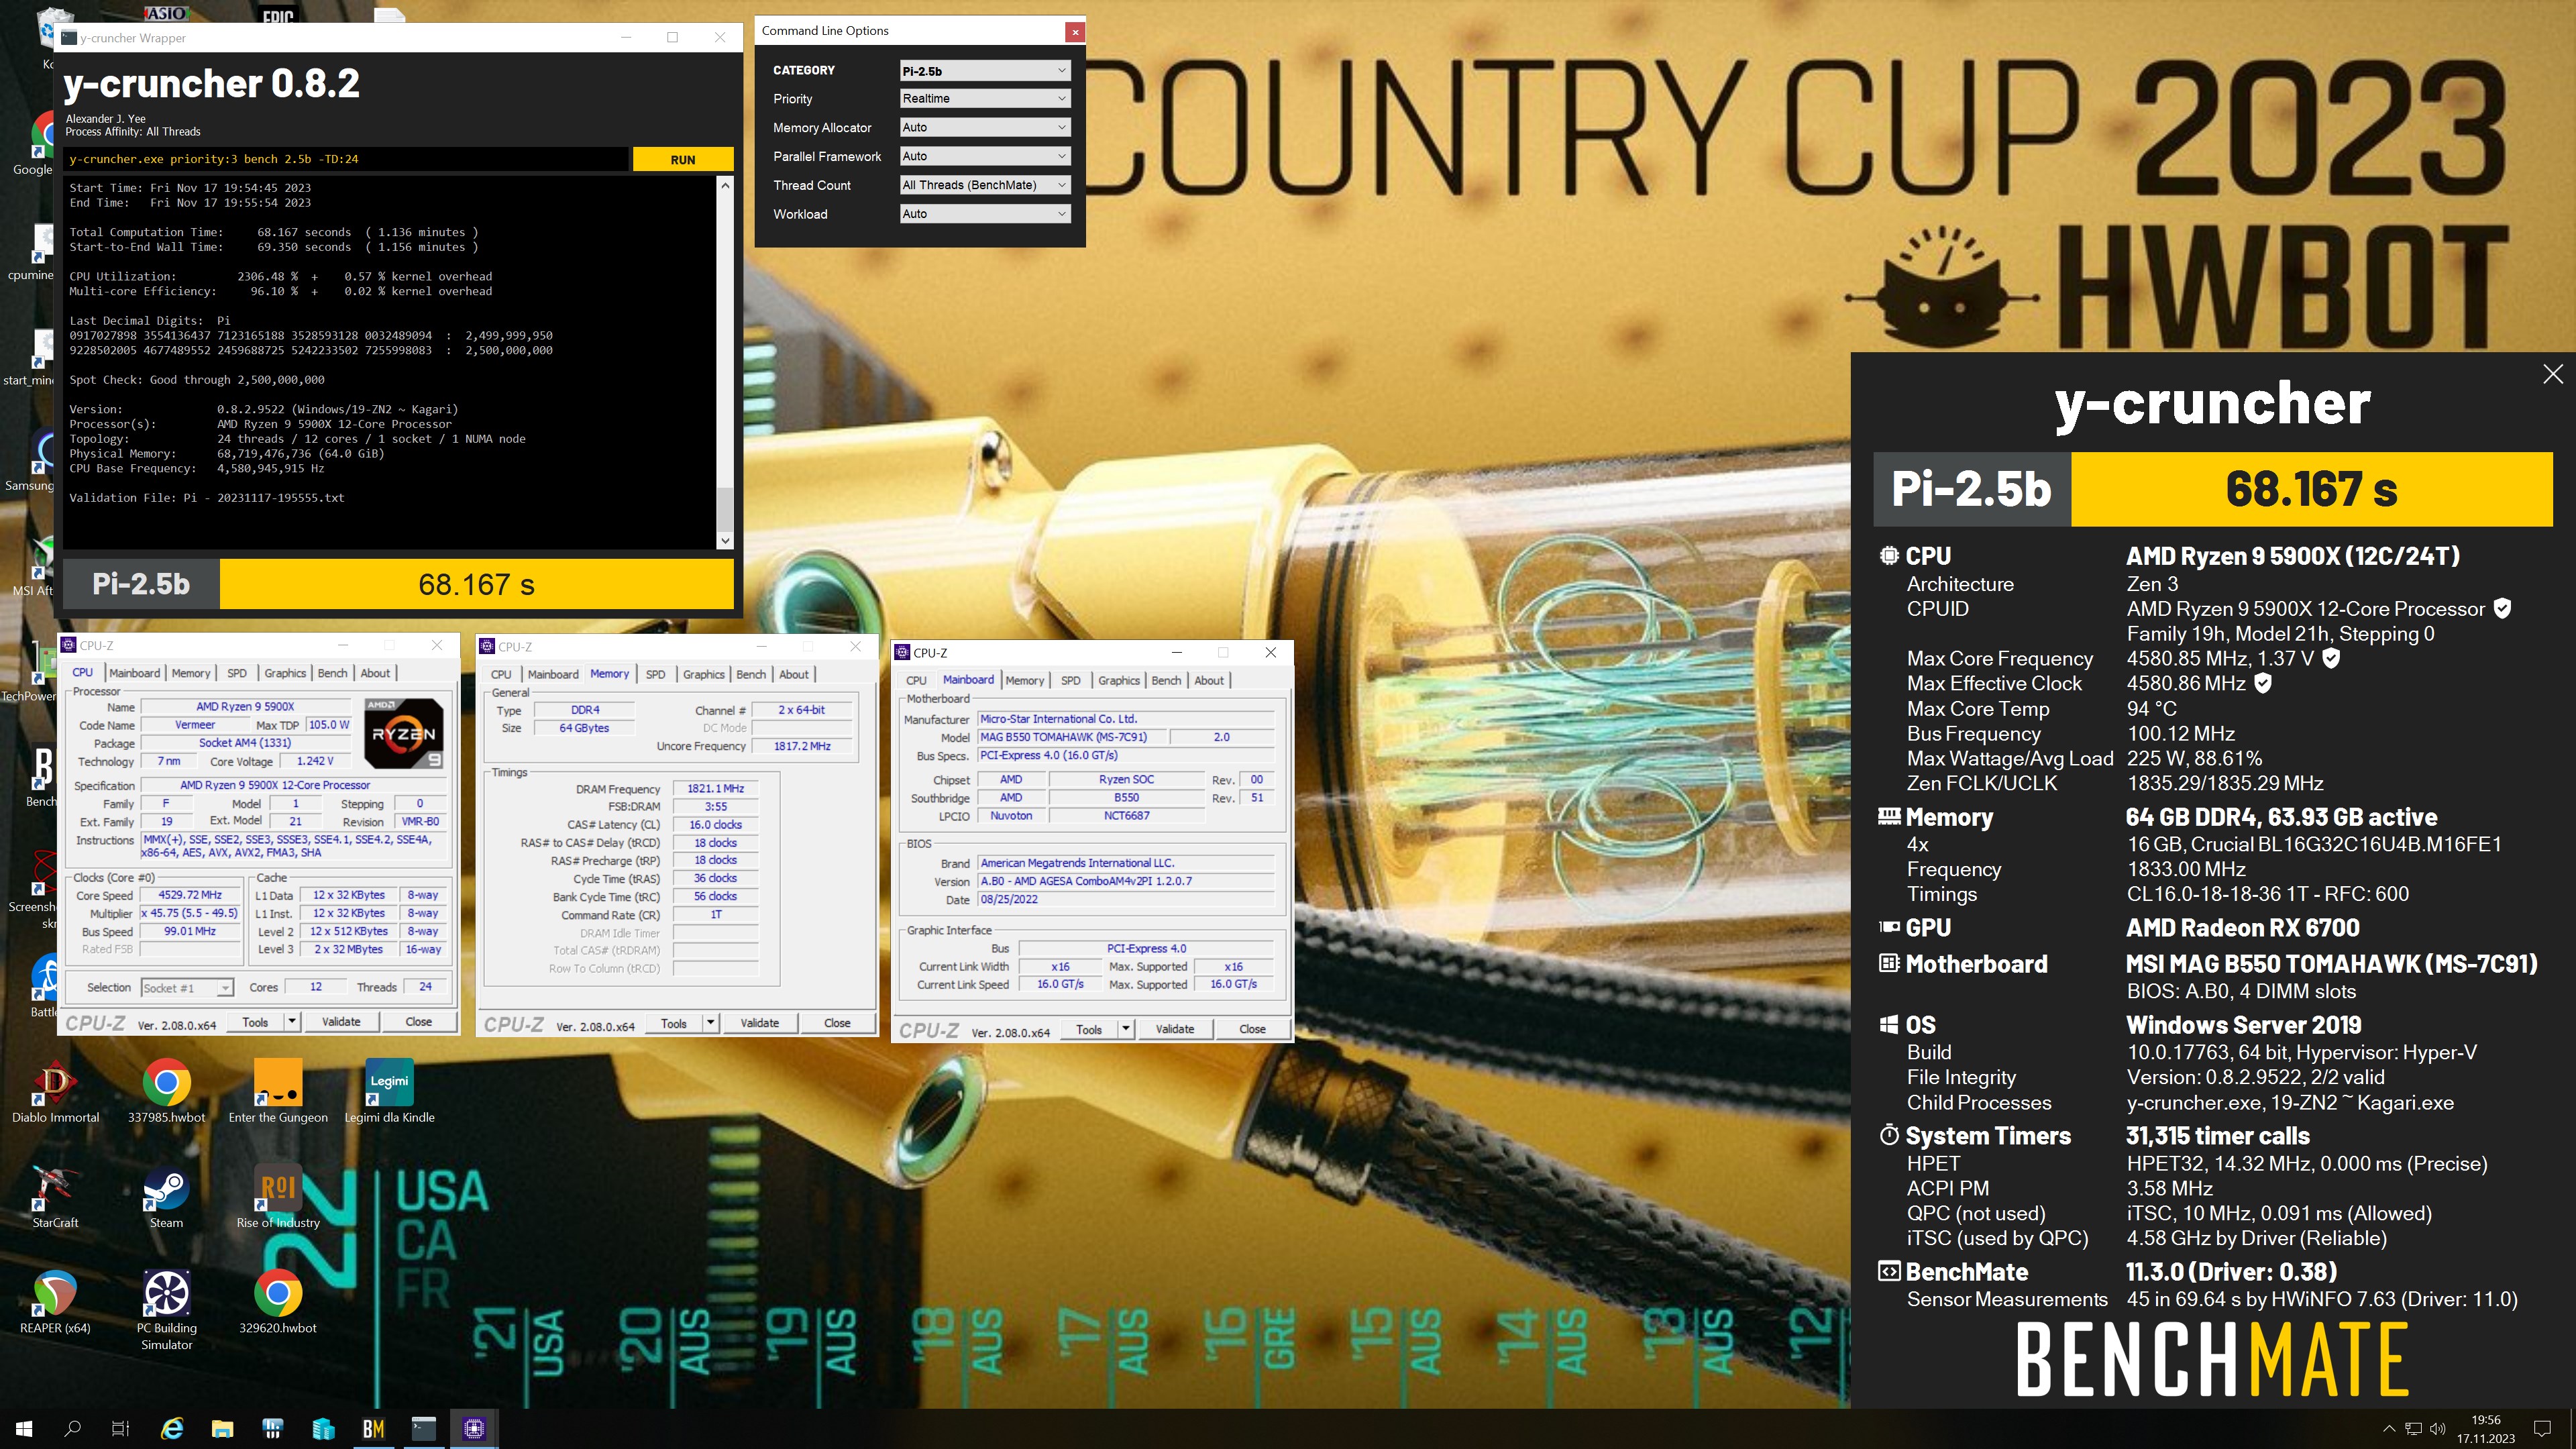This screenshot has width=2576, height=1449.
Task: Click the y-cruncher command line field
Action: tap(346, 159)
